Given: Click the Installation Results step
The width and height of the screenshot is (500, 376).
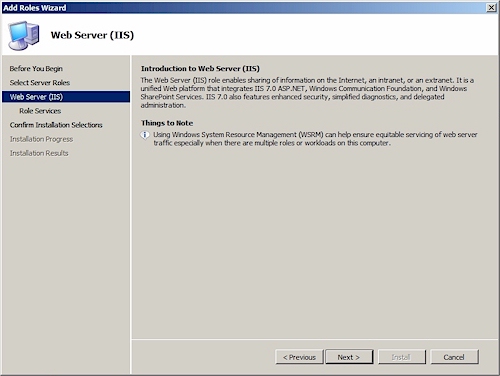Looking at the screenshot, I should (39, 153).
